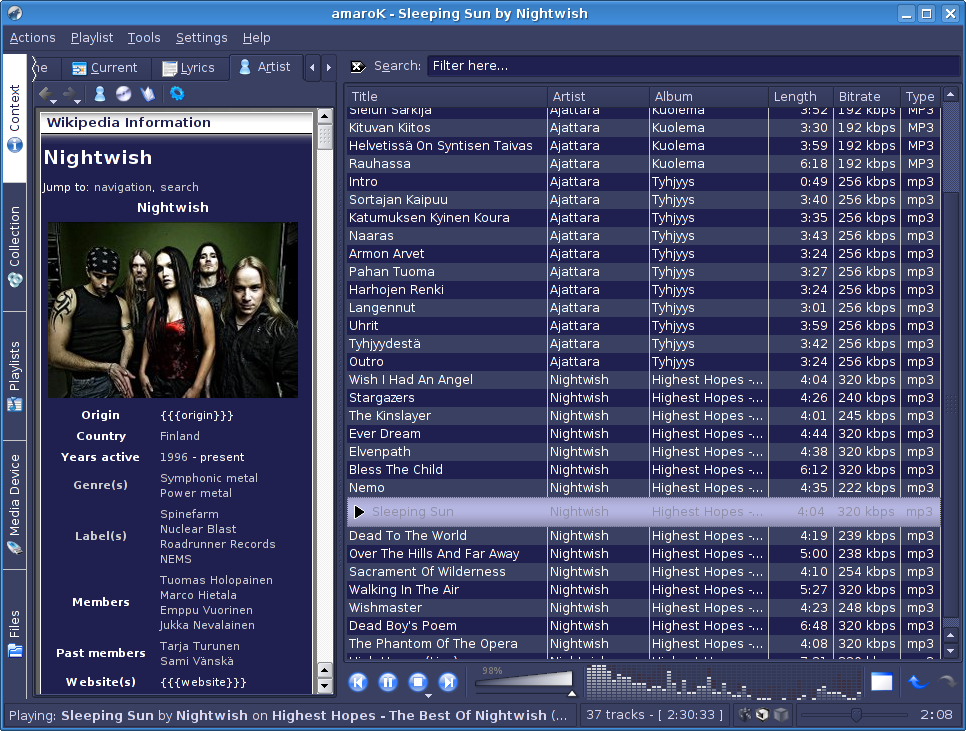The image size is (966, 731).
Task: Click the track position seek slider
Action: tap(854, 715)
